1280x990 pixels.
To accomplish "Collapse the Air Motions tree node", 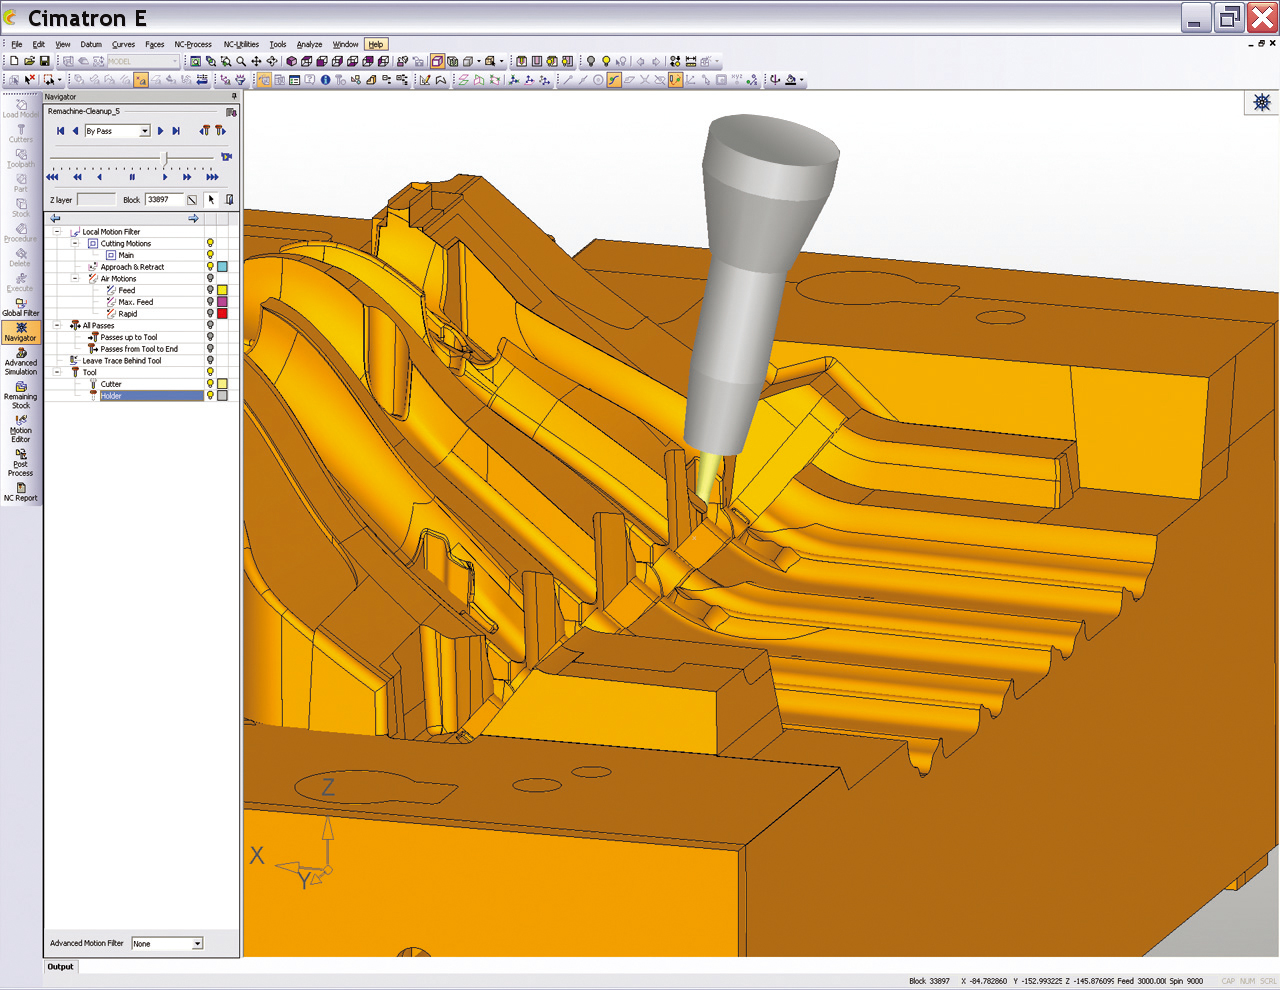I will 75,279.
